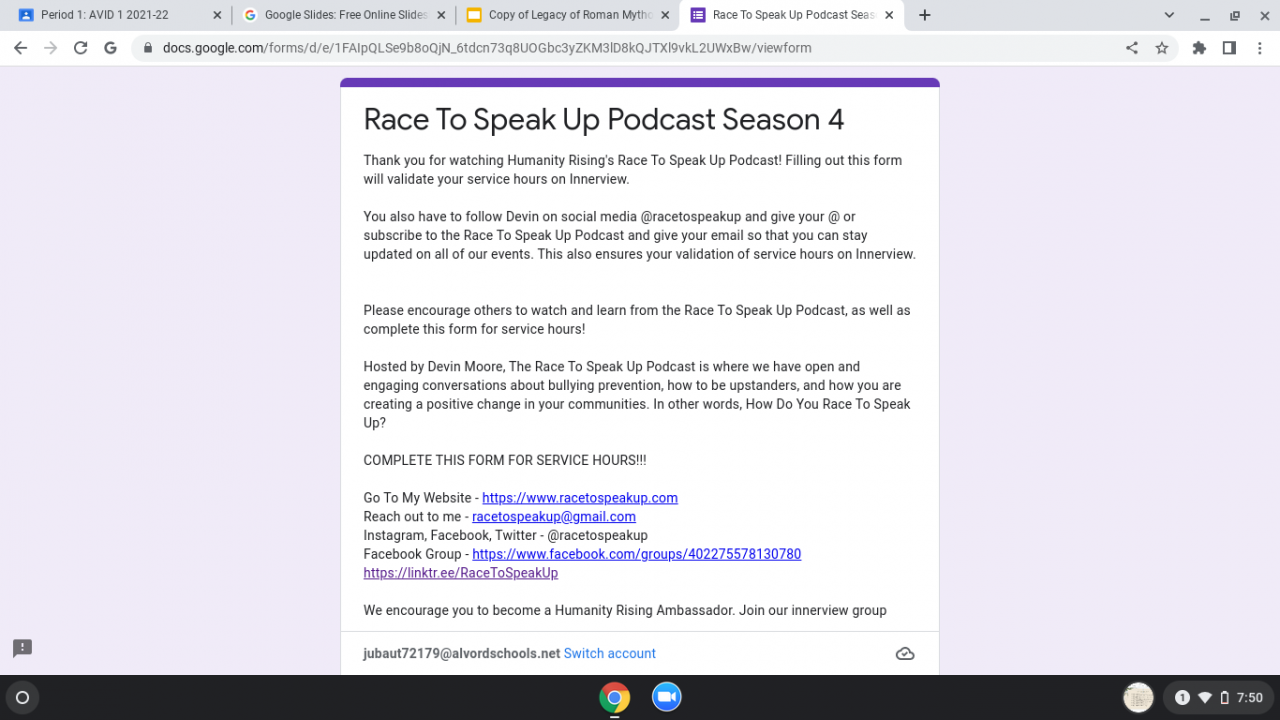Viewport: 1280px width, 720px height.
Task: Share this page from address bar
Action: pos(1132,48)
